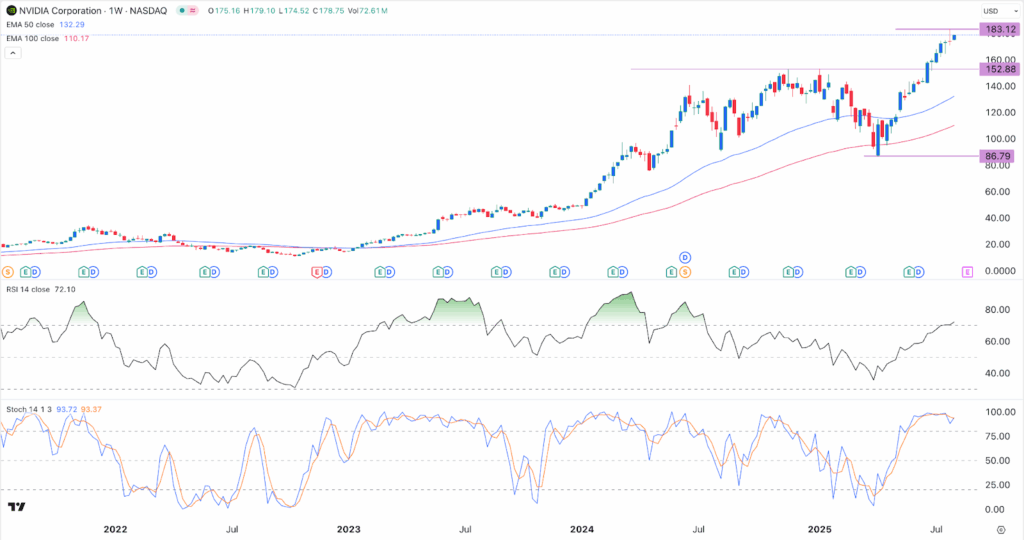
Task: Click the 75.00 Stoch axis label
Action: (x=998, y=436)
